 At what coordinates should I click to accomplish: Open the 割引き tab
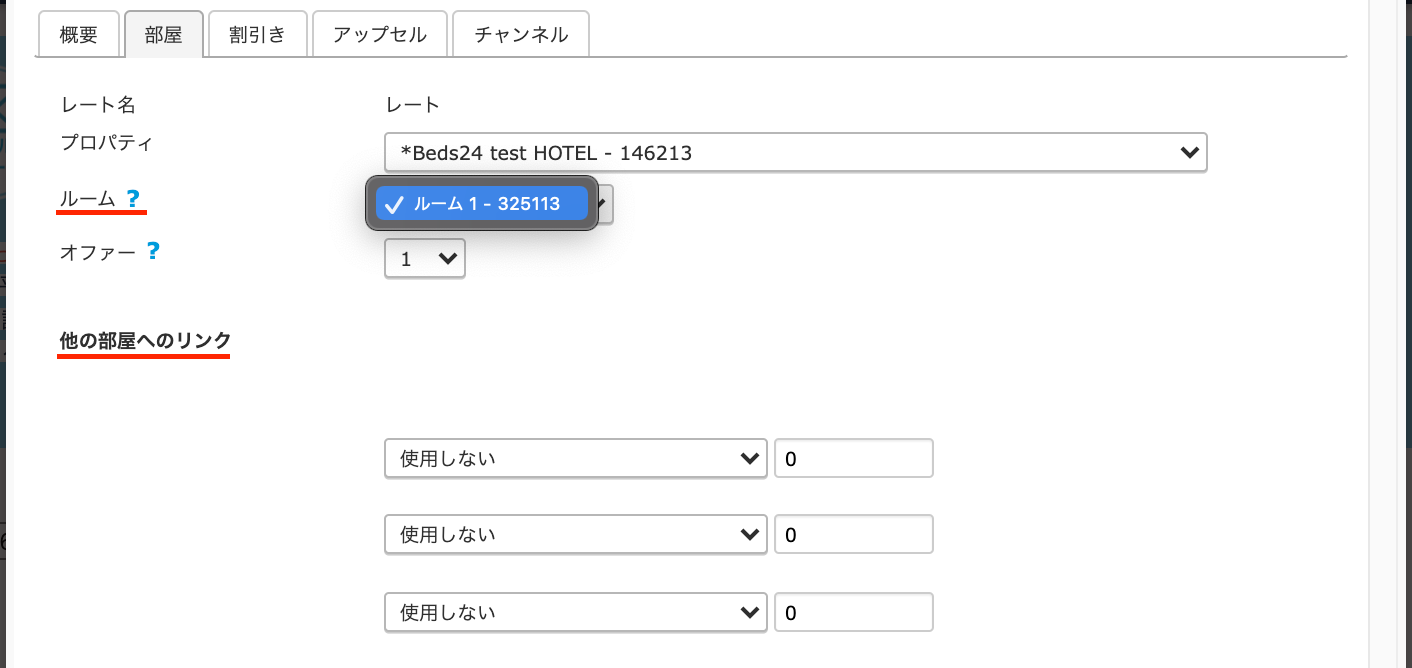point(257,35)
